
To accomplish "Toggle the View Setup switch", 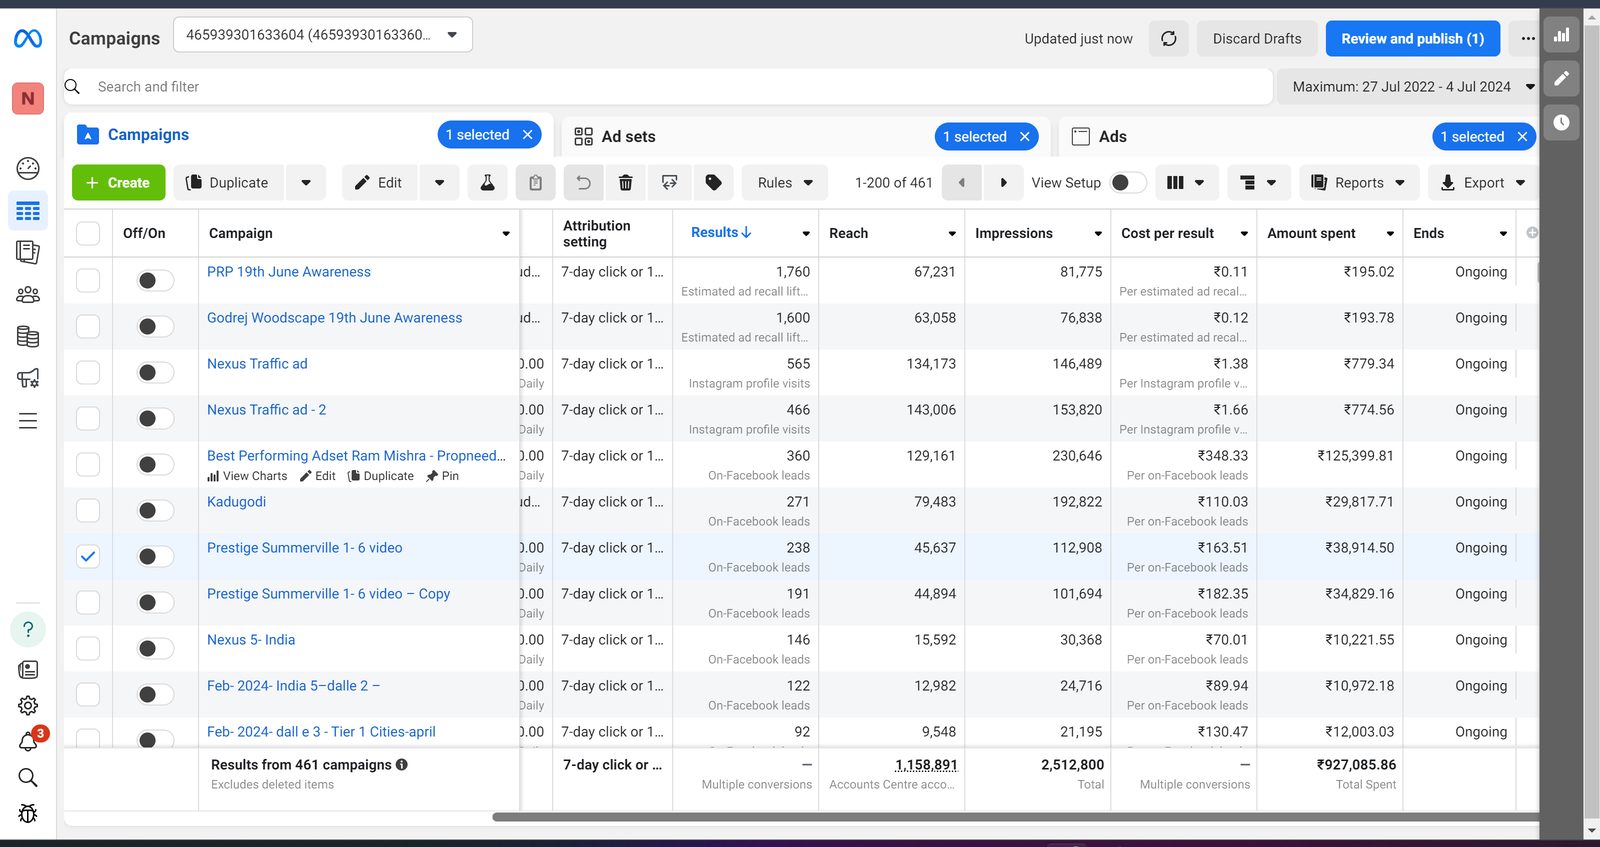I will coord(1128,183).
